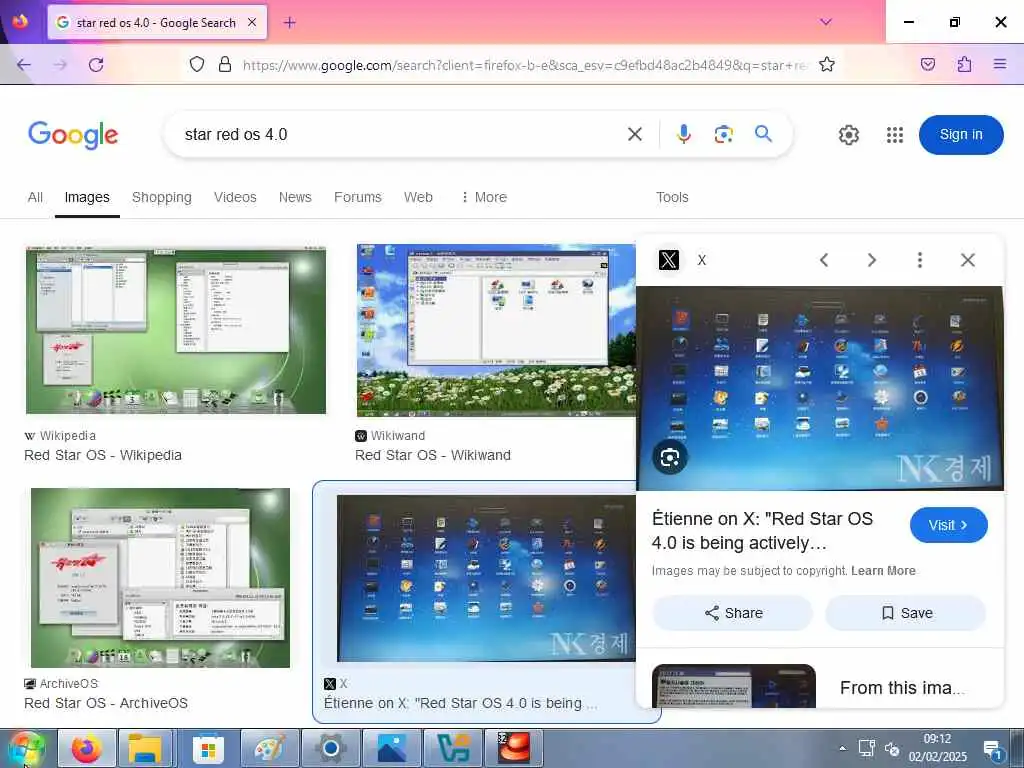Select the Images tab
The image size is (1024, 768).
(x=87, y=197)
